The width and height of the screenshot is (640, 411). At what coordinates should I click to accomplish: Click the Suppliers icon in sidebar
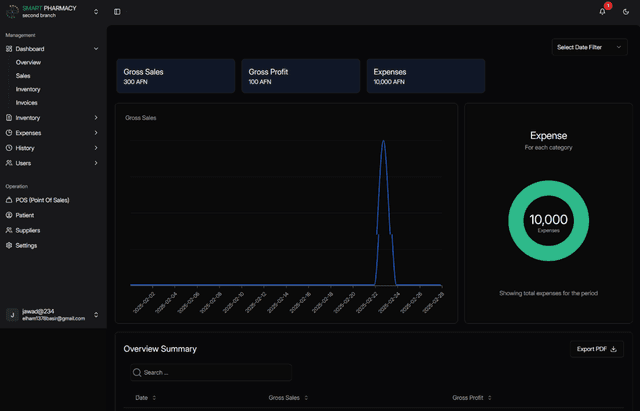(9, 230)
